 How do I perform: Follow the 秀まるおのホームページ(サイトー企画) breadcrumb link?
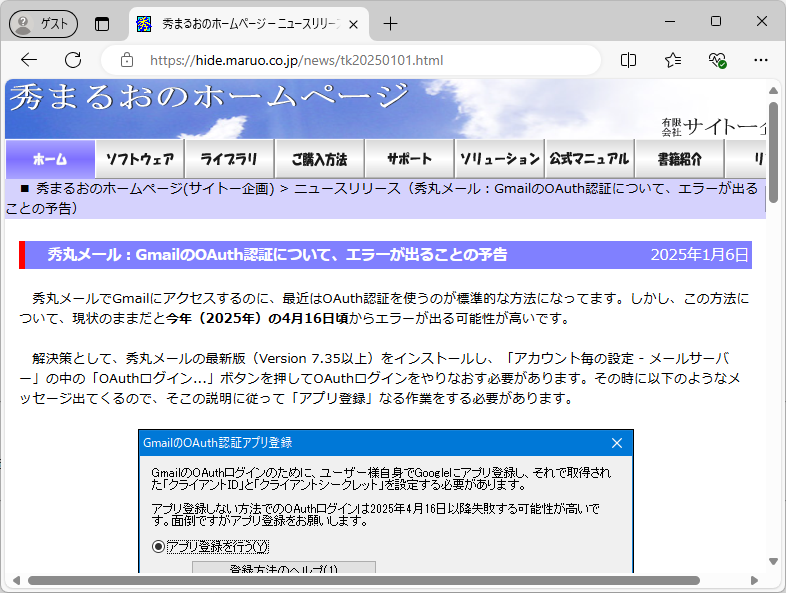pyautogui.click(x=155, y=188)
